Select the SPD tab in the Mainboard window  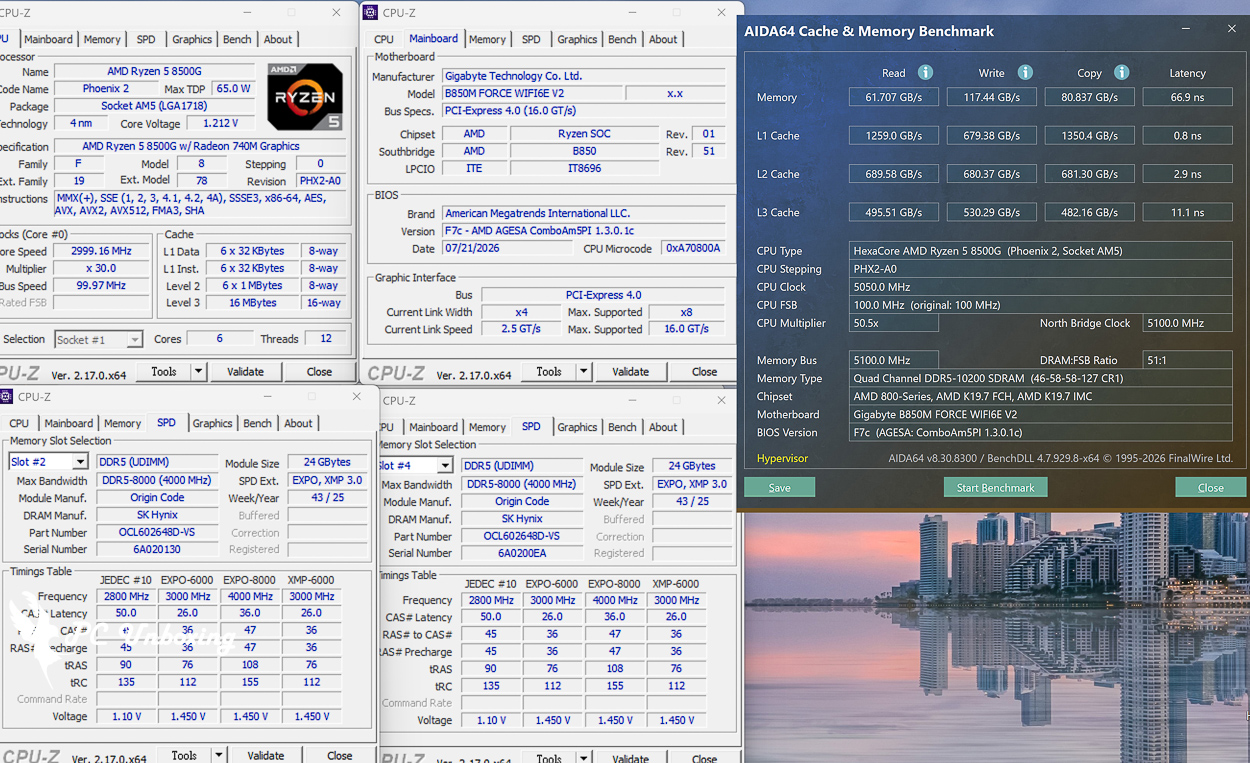531,39
